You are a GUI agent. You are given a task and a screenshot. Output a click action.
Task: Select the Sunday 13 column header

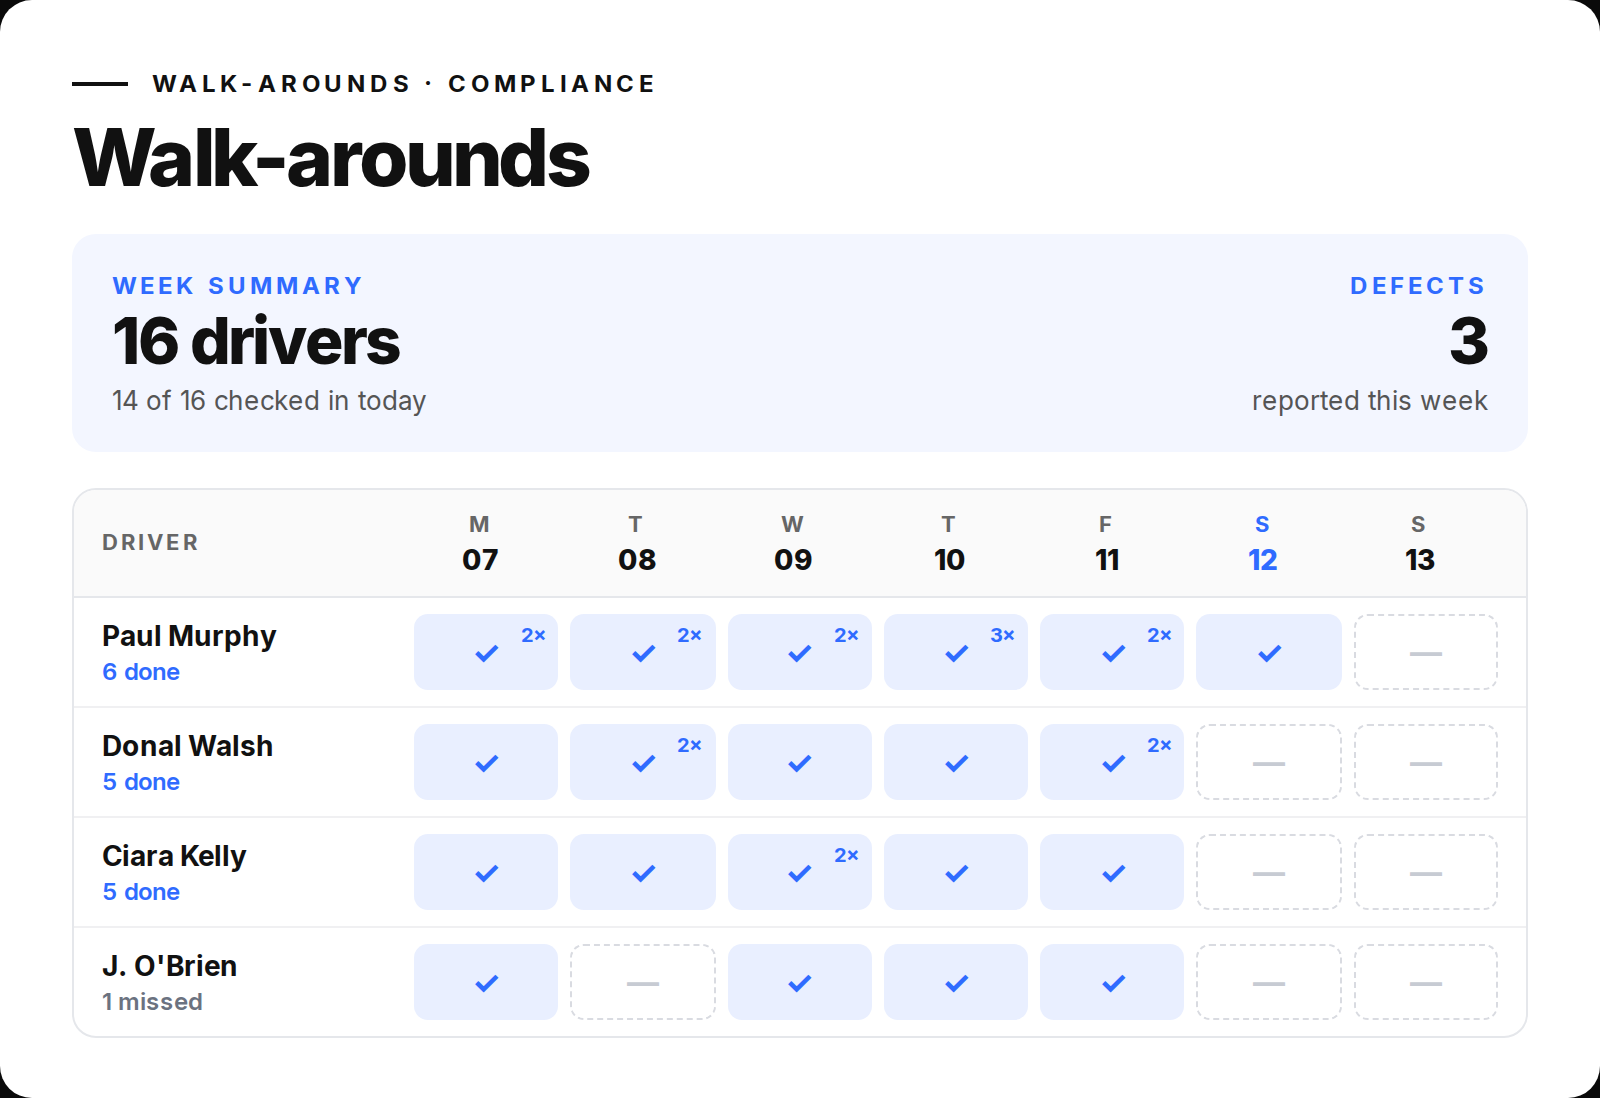1419,543
